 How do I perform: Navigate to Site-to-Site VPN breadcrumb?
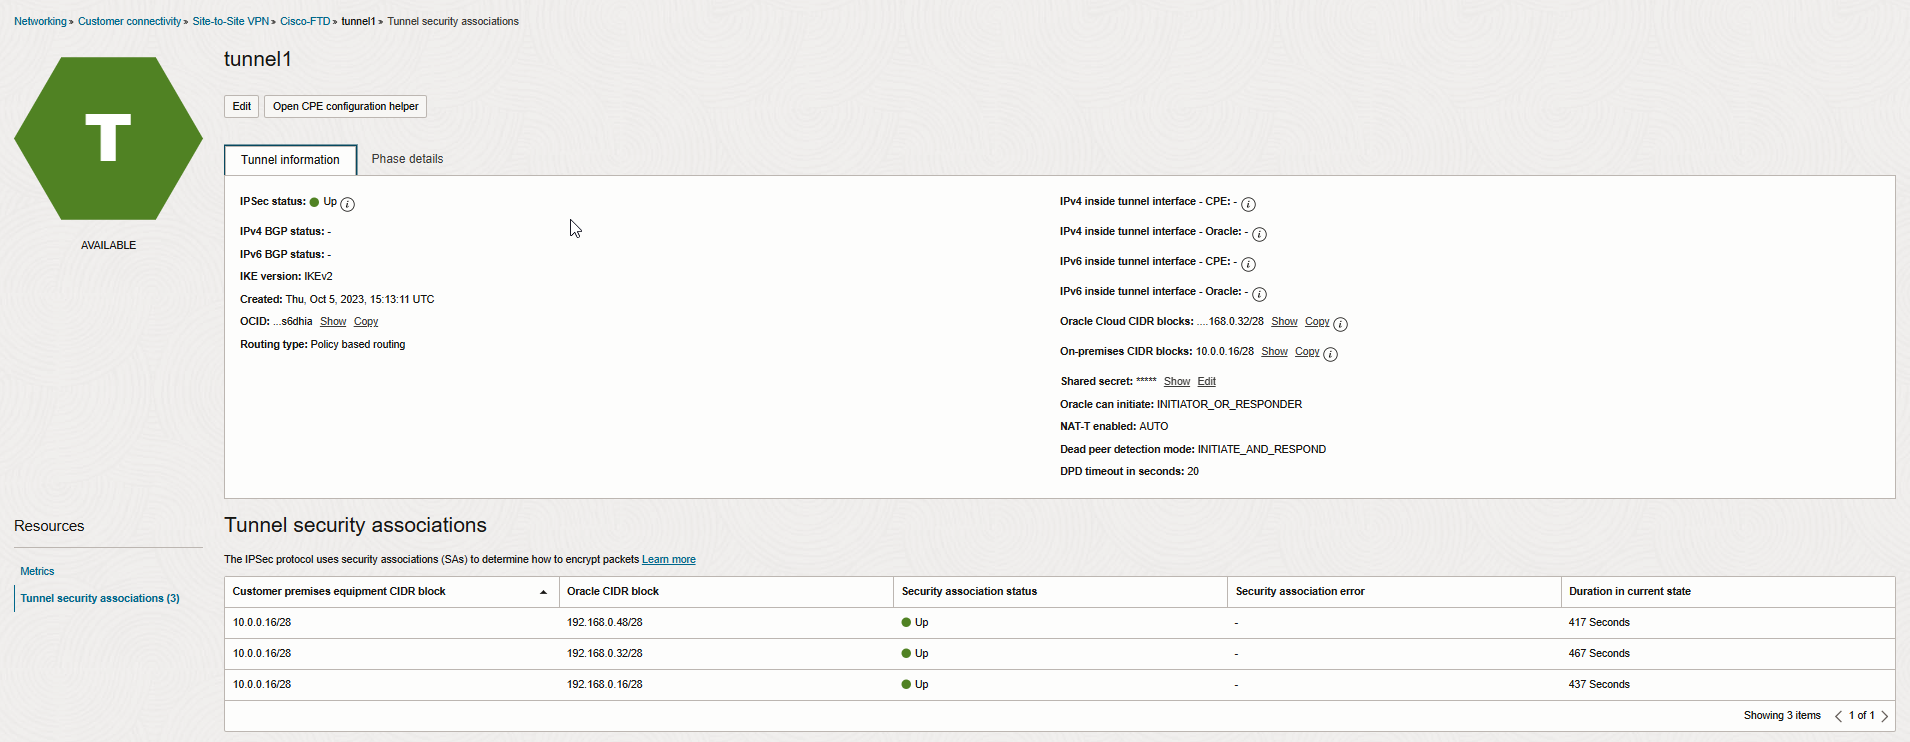[230, 21]
